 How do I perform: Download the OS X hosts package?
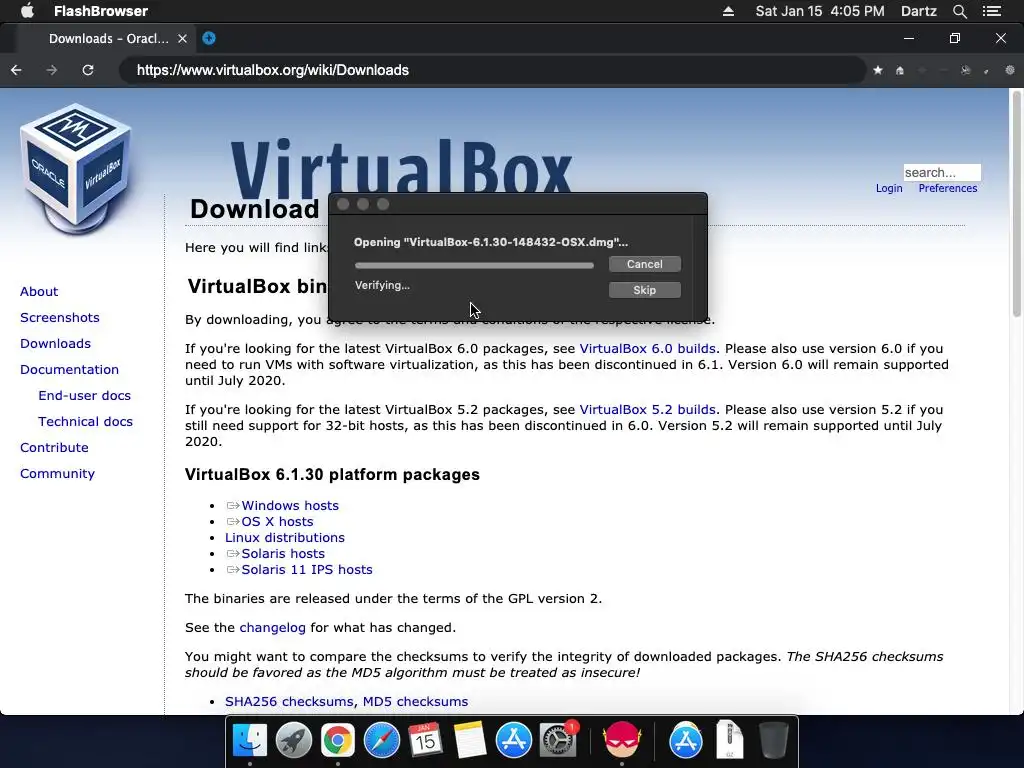coord(277,522)
